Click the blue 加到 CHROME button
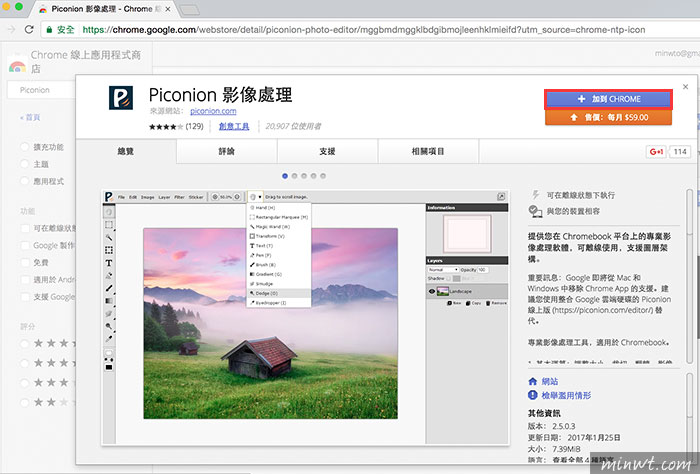The height and width of the screenshot is (474, 700). click(608, 99)
